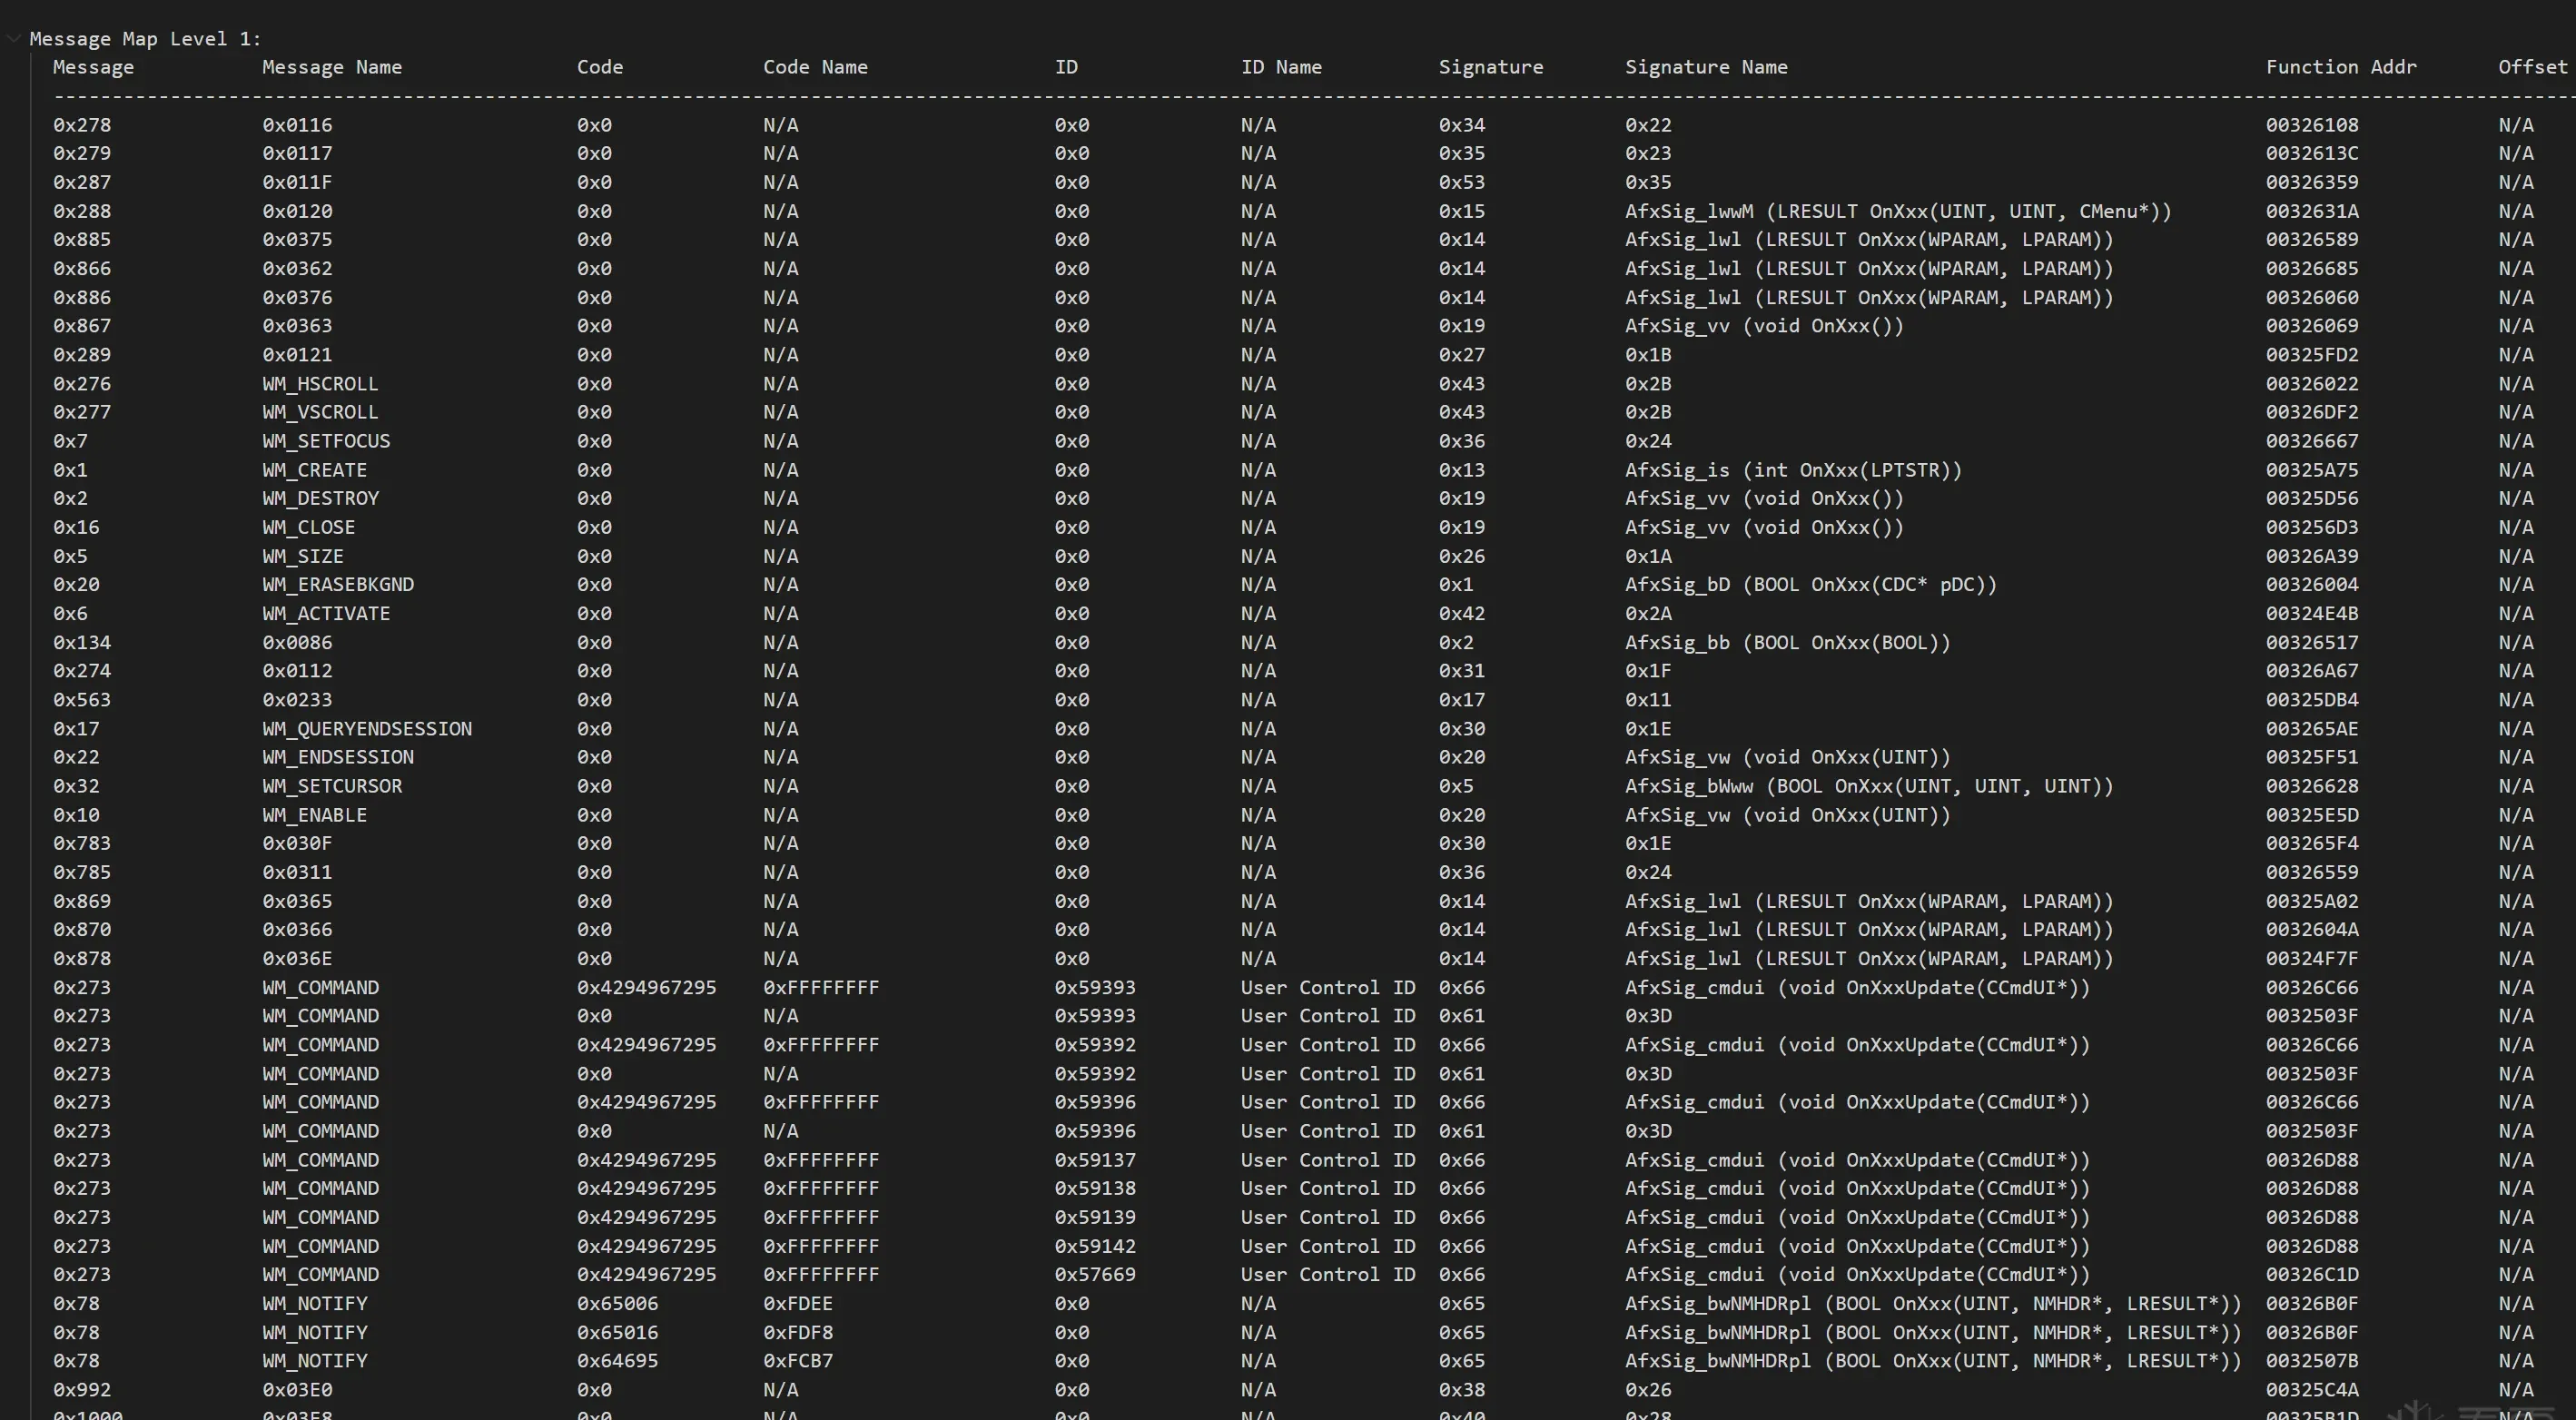Image resolution: width=2576 pixels, height=1420 pixels.
Task: Select the WM_SETCURSOR message name
Action: coord(332,786)
